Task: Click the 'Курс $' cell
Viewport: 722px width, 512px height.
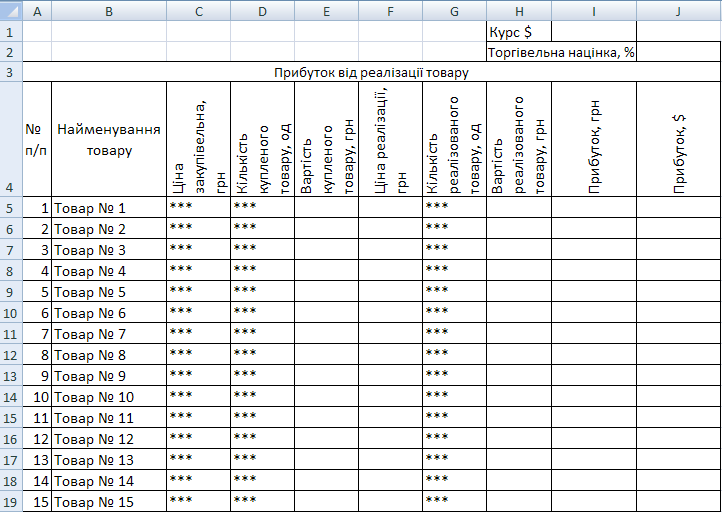Action: tap(519, 31)
